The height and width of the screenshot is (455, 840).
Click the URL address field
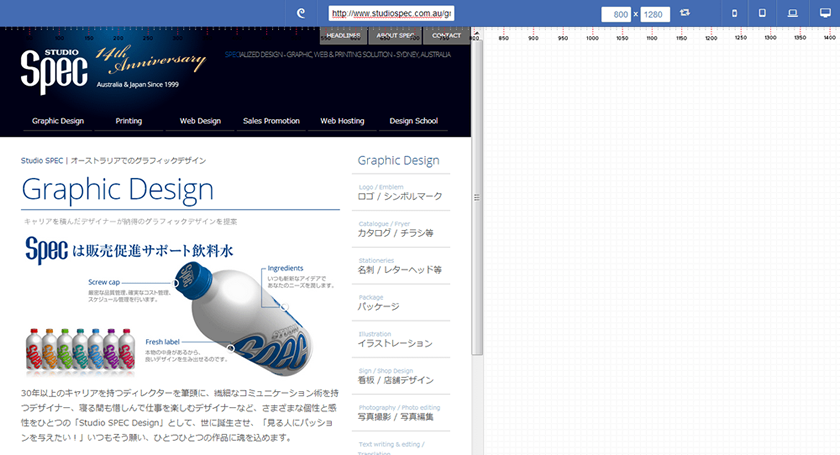click(391, 14)
